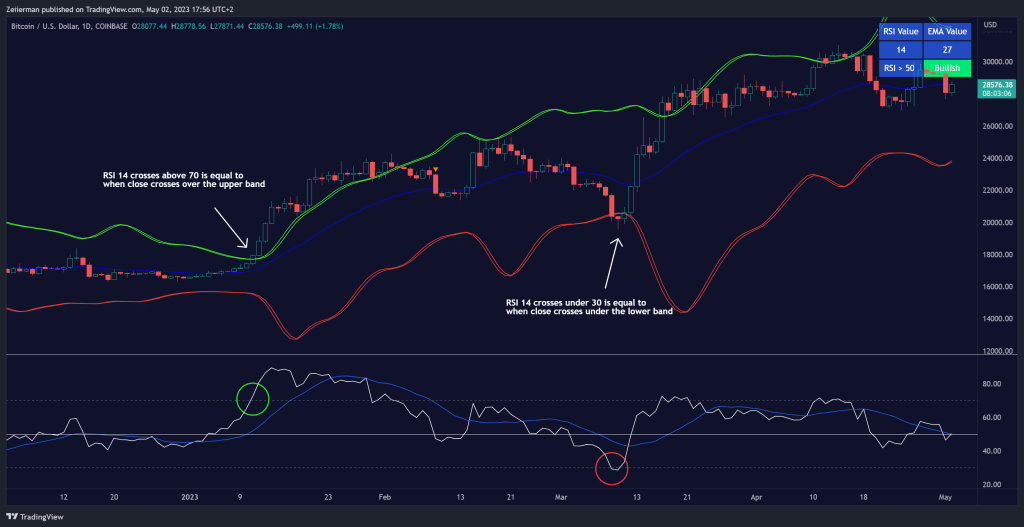1024x527 pixels.
Task: Click the 2023 label on the time axis
Action: pos(190,496)
